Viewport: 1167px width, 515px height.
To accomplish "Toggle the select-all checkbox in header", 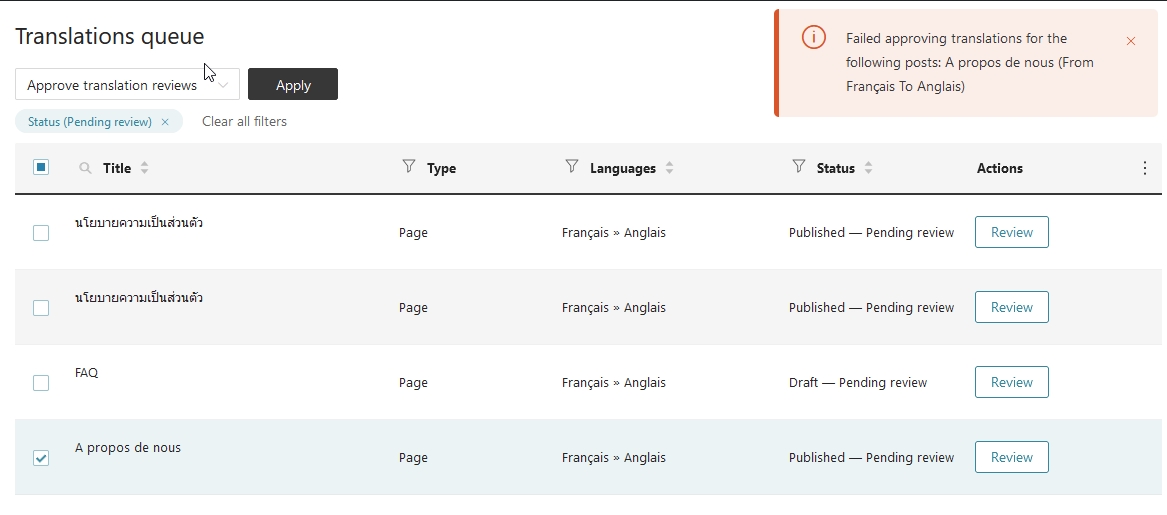I will pyautogui.click(x=41, y=167).
